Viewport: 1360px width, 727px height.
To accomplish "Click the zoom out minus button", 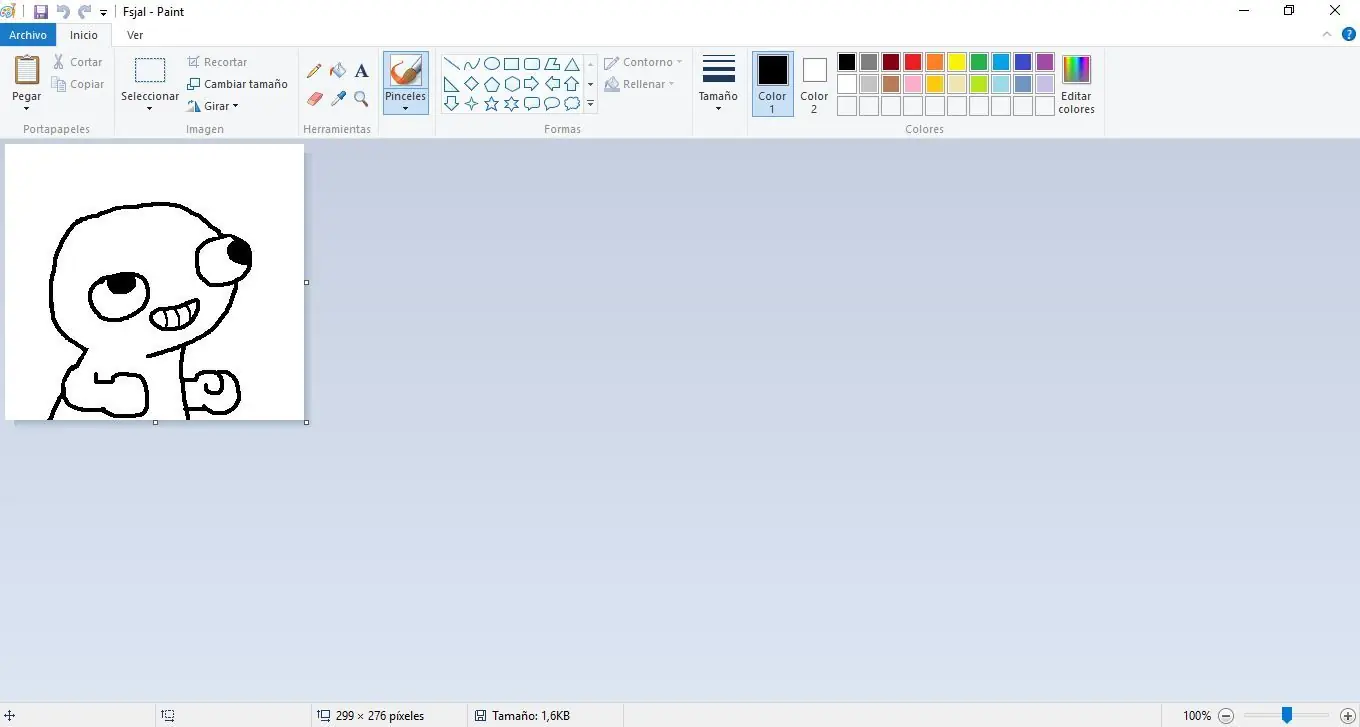I will tap(1226, 716).
